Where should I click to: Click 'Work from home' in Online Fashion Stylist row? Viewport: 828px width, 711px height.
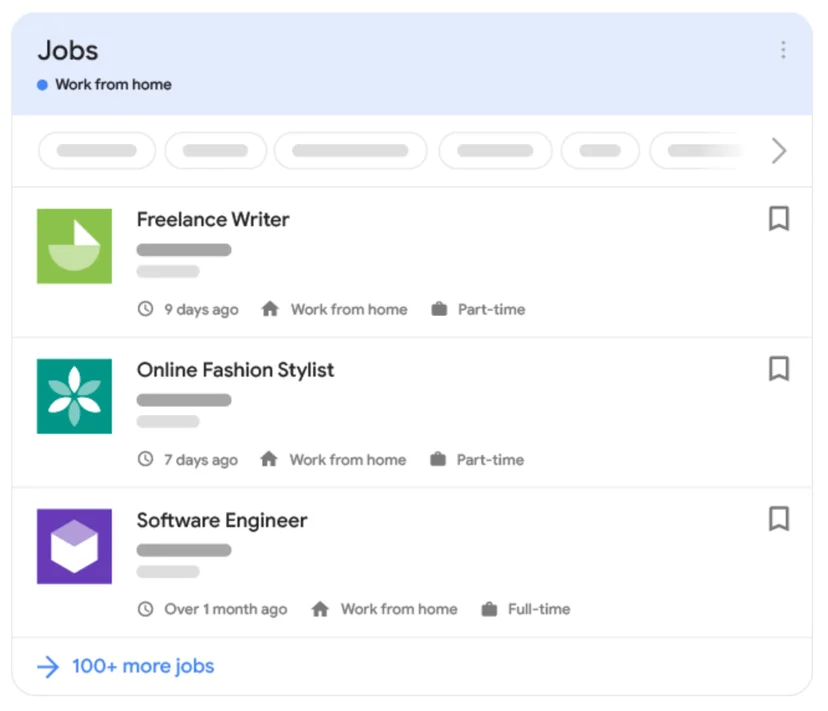click(x=348, y=460)
